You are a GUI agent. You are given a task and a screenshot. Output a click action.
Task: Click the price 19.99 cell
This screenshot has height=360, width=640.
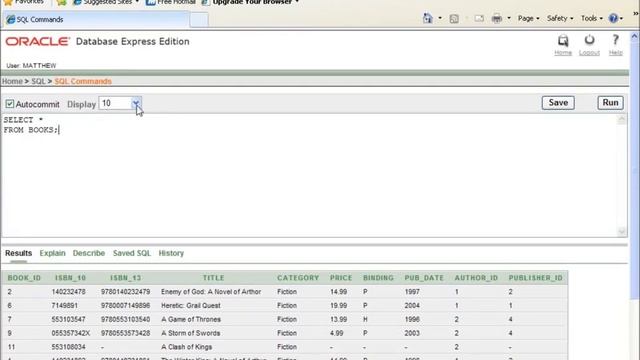click(x=338, y=306)
